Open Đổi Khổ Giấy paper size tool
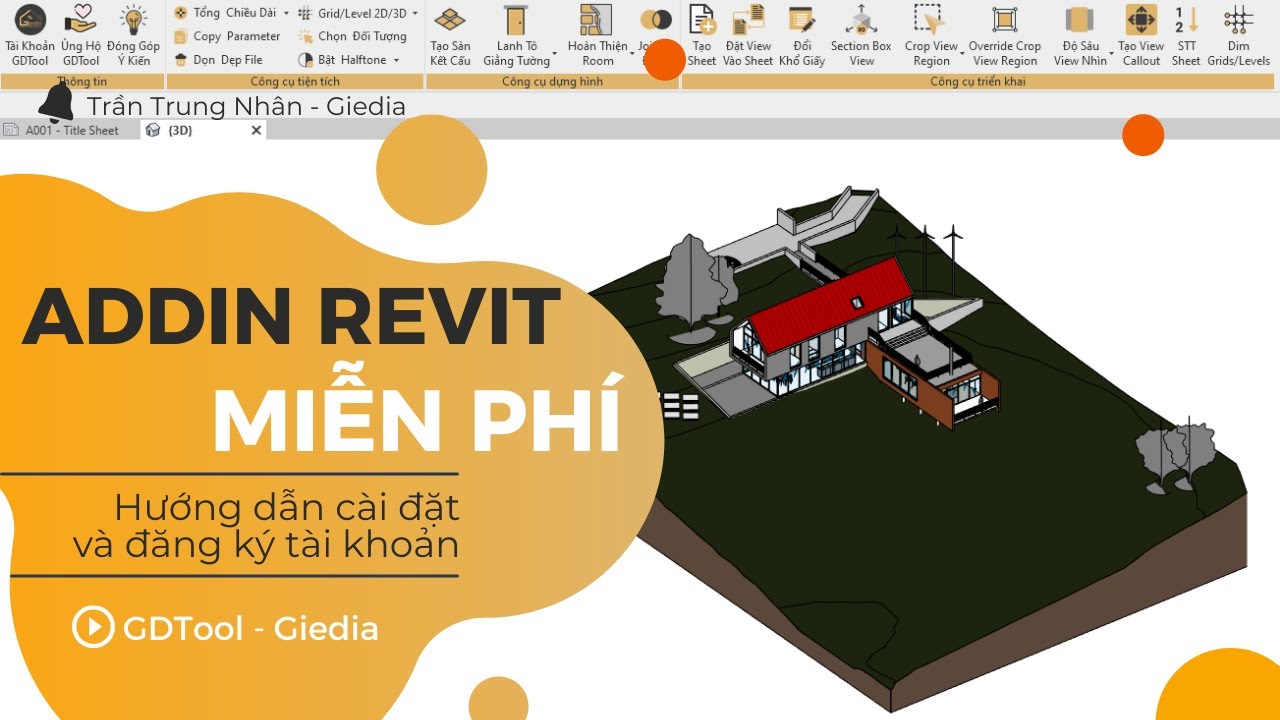The height and width of the screenshot is (720, 1280). [801, 35]
